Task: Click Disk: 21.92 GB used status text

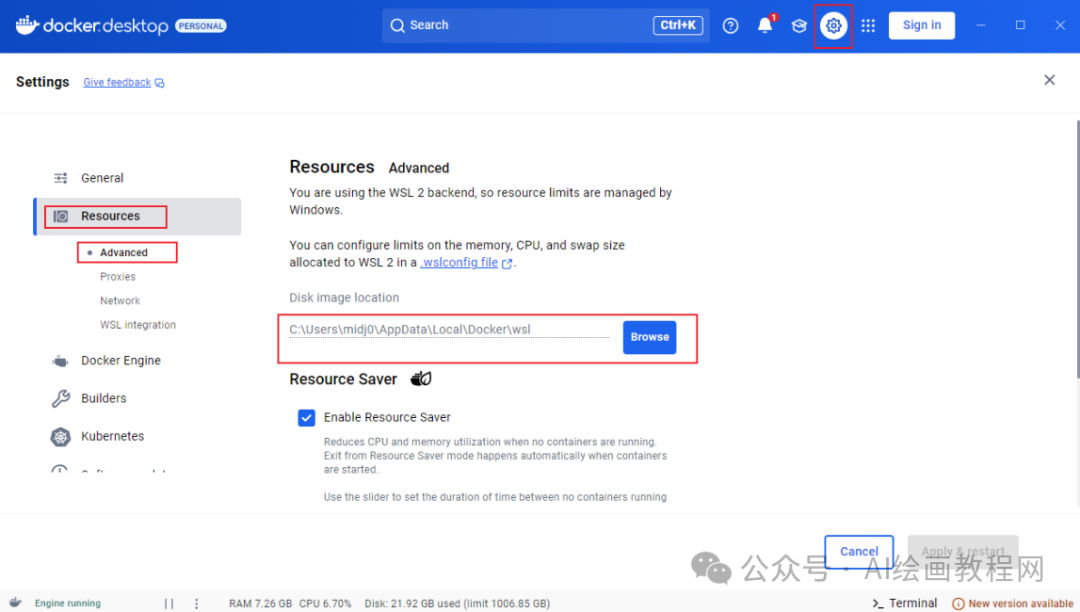Action: pyautogui.click(x=457, y=604)
